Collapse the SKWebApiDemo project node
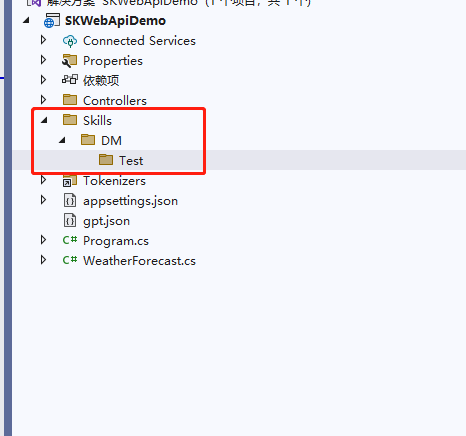Screen dimensions: 466x436 point(26,20)
